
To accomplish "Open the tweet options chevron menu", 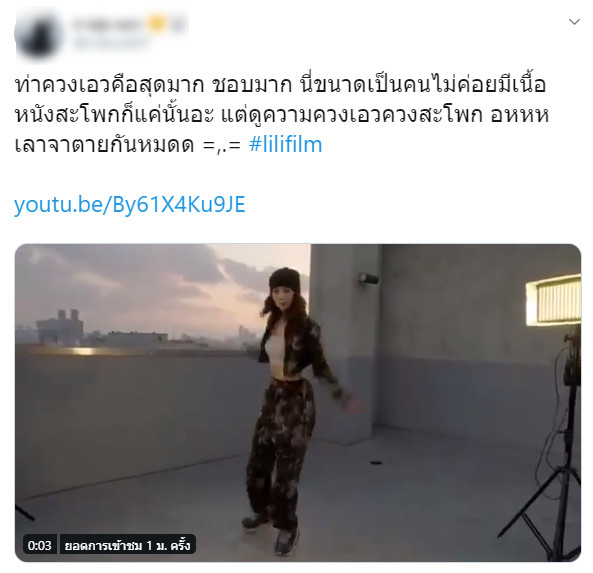I will coord(574,22).
